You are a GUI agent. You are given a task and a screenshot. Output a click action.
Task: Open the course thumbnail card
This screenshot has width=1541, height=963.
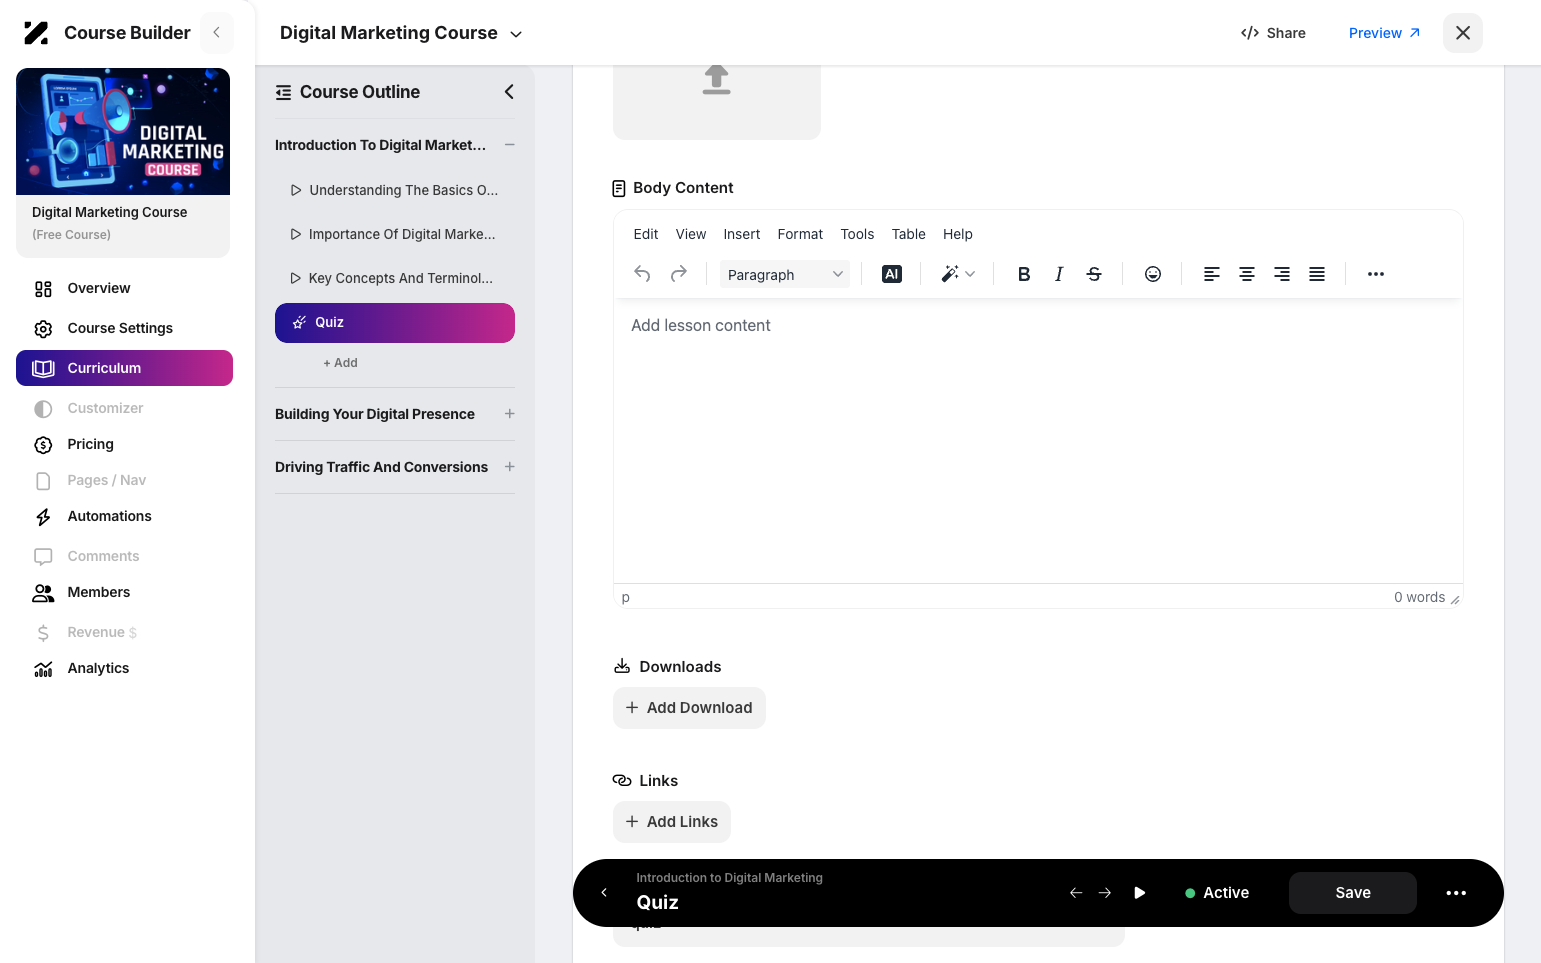(123, 163)
